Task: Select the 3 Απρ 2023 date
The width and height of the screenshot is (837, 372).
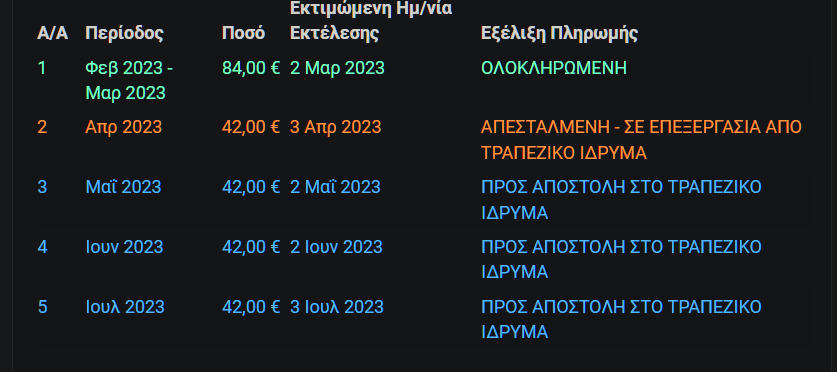Action: [336, 128]
